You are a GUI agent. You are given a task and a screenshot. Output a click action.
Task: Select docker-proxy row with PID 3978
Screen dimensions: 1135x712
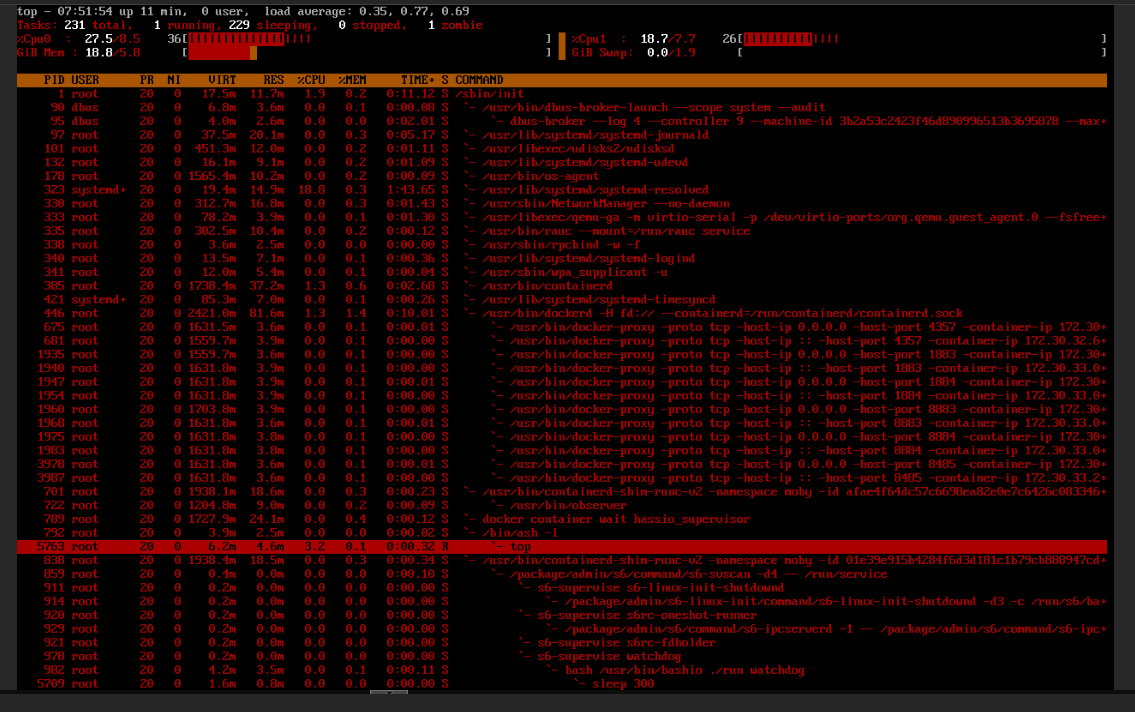(x=562, y=465)
